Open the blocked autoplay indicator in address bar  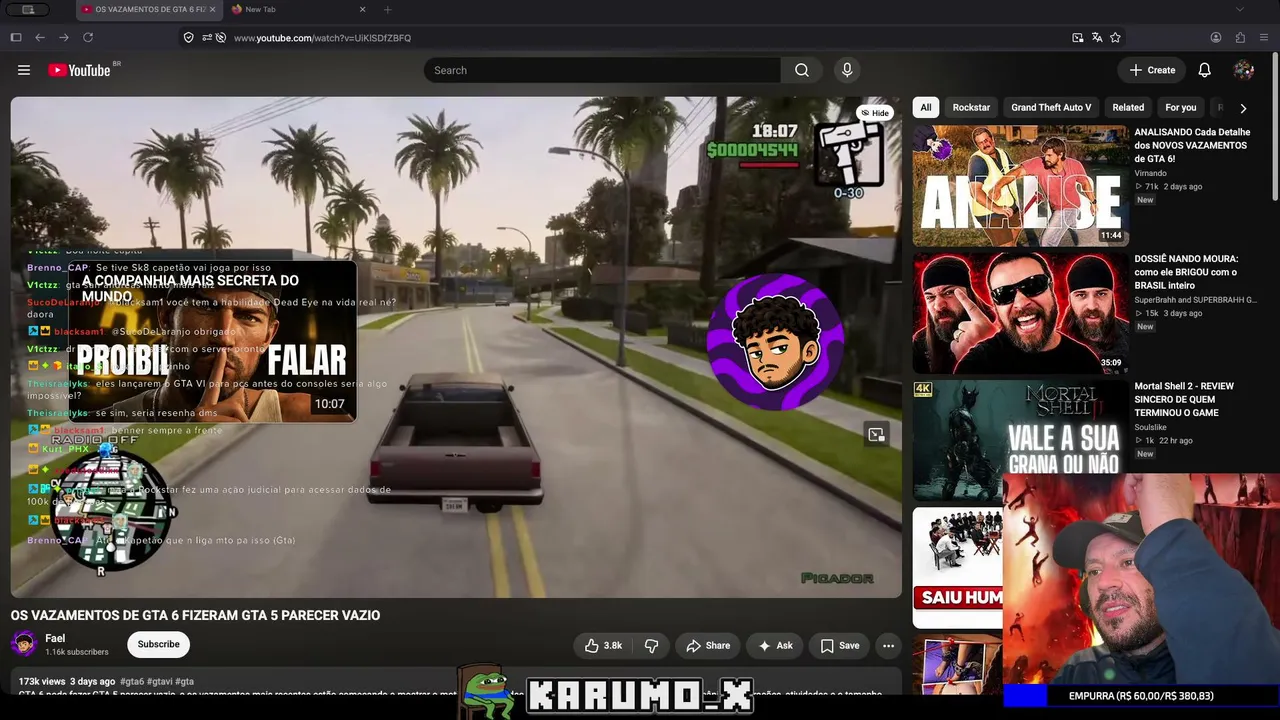220,38
